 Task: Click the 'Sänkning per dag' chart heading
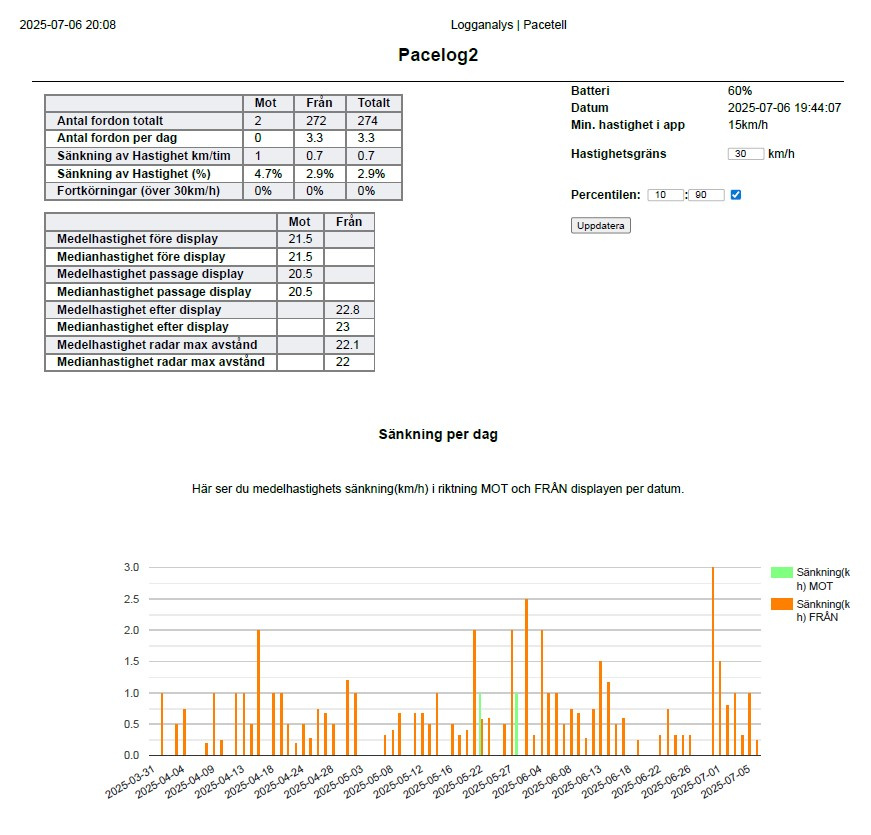point(438,434)
